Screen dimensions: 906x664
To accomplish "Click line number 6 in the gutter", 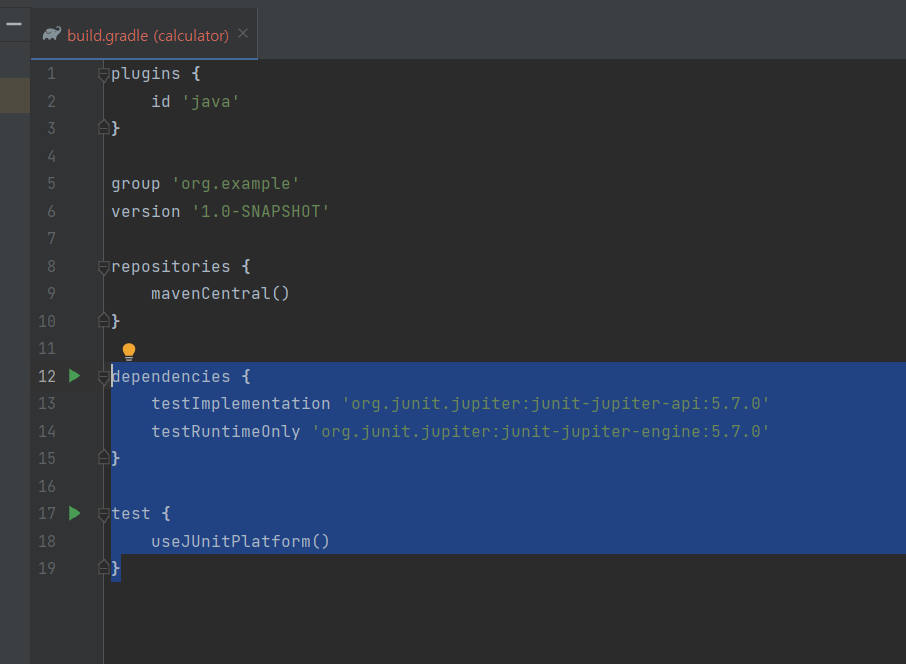I will coord(51,212).
